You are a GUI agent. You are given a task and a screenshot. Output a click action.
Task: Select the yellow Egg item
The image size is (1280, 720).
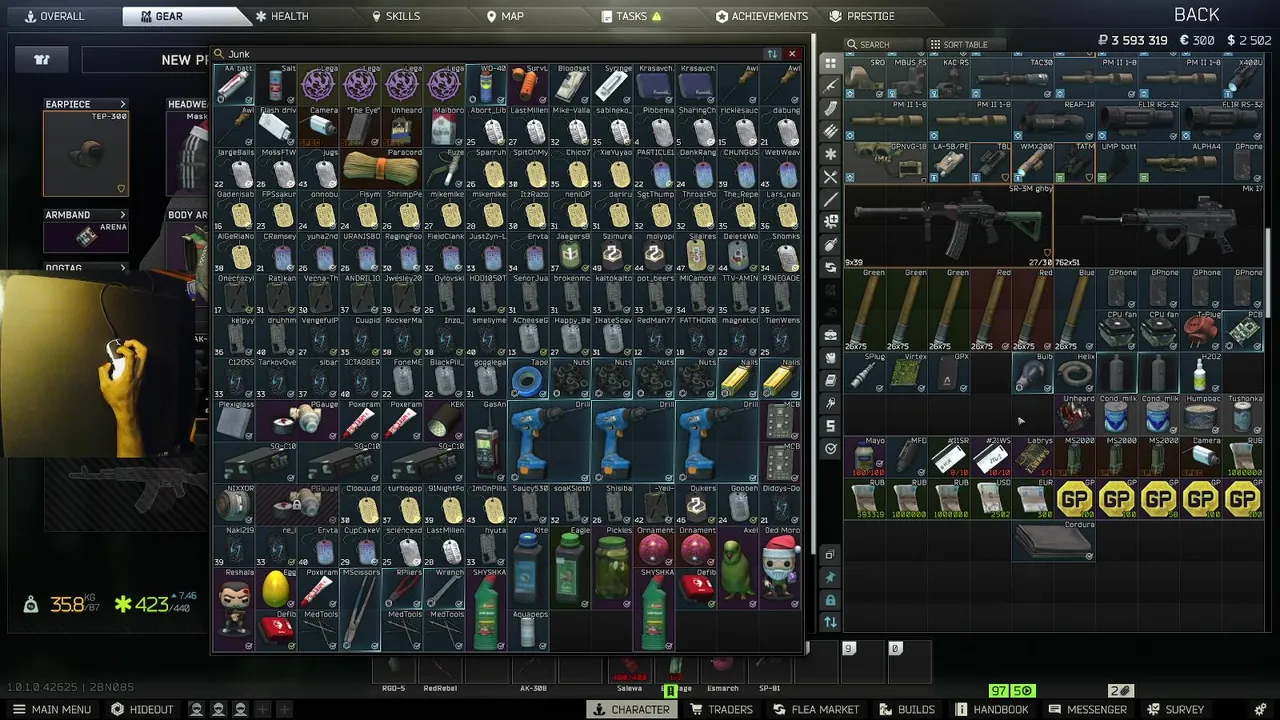pyautogui.click(x=276, y=589)
